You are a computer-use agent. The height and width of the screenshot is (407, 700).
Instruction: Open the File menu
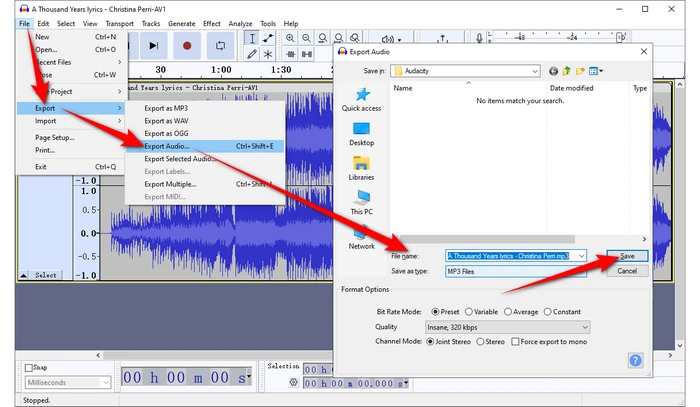[x=24, y=24]
